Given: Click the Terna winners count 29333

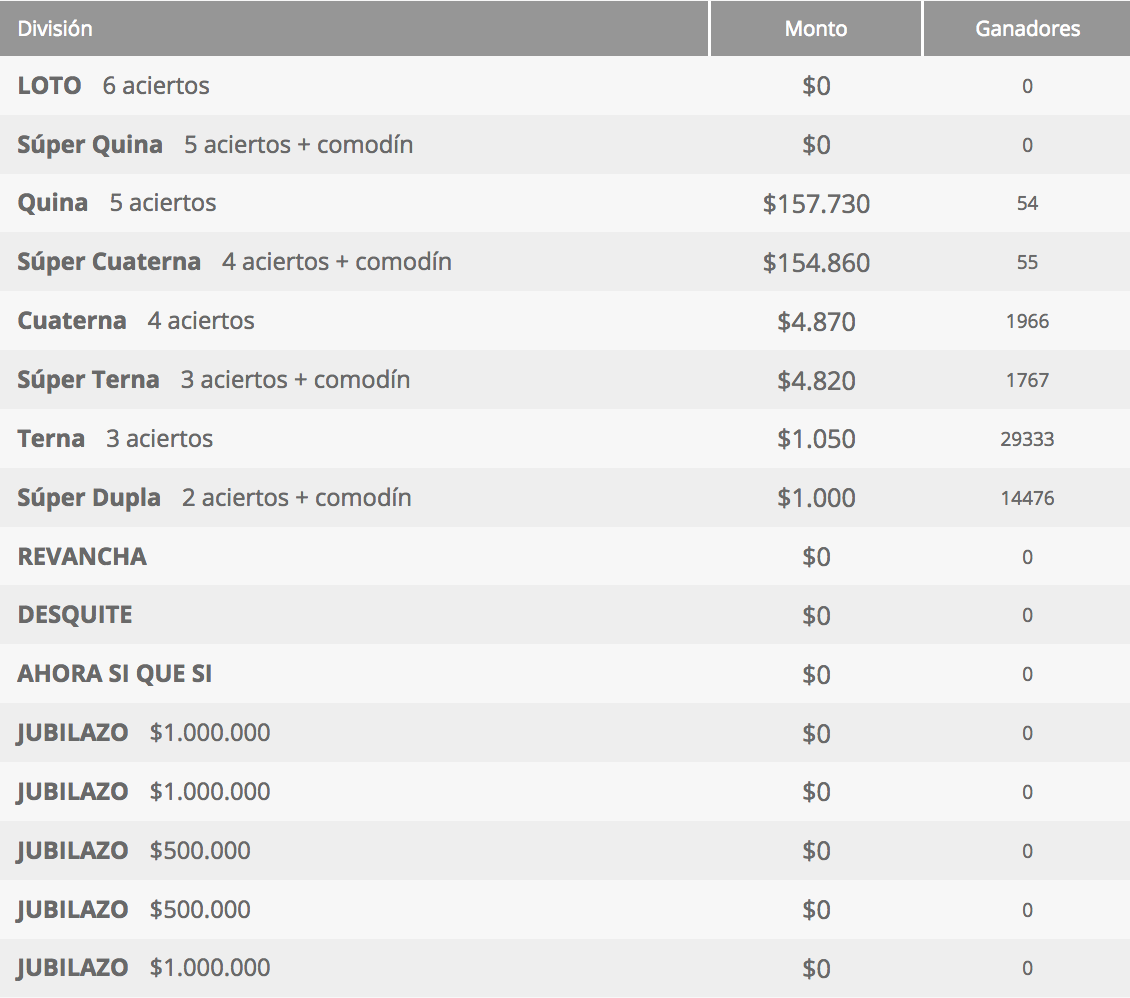Looking at the screenshot, I should coord(1027,439).
